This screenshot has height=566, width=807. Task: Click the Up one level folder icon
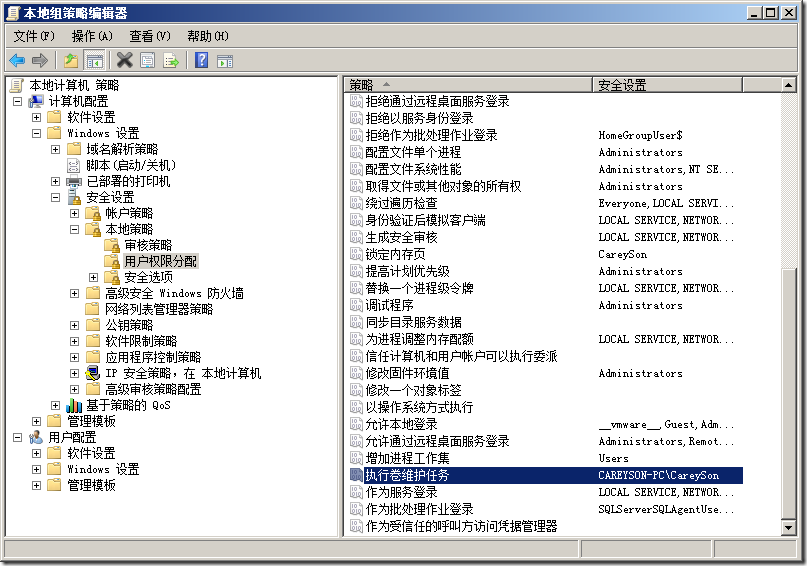71,60
